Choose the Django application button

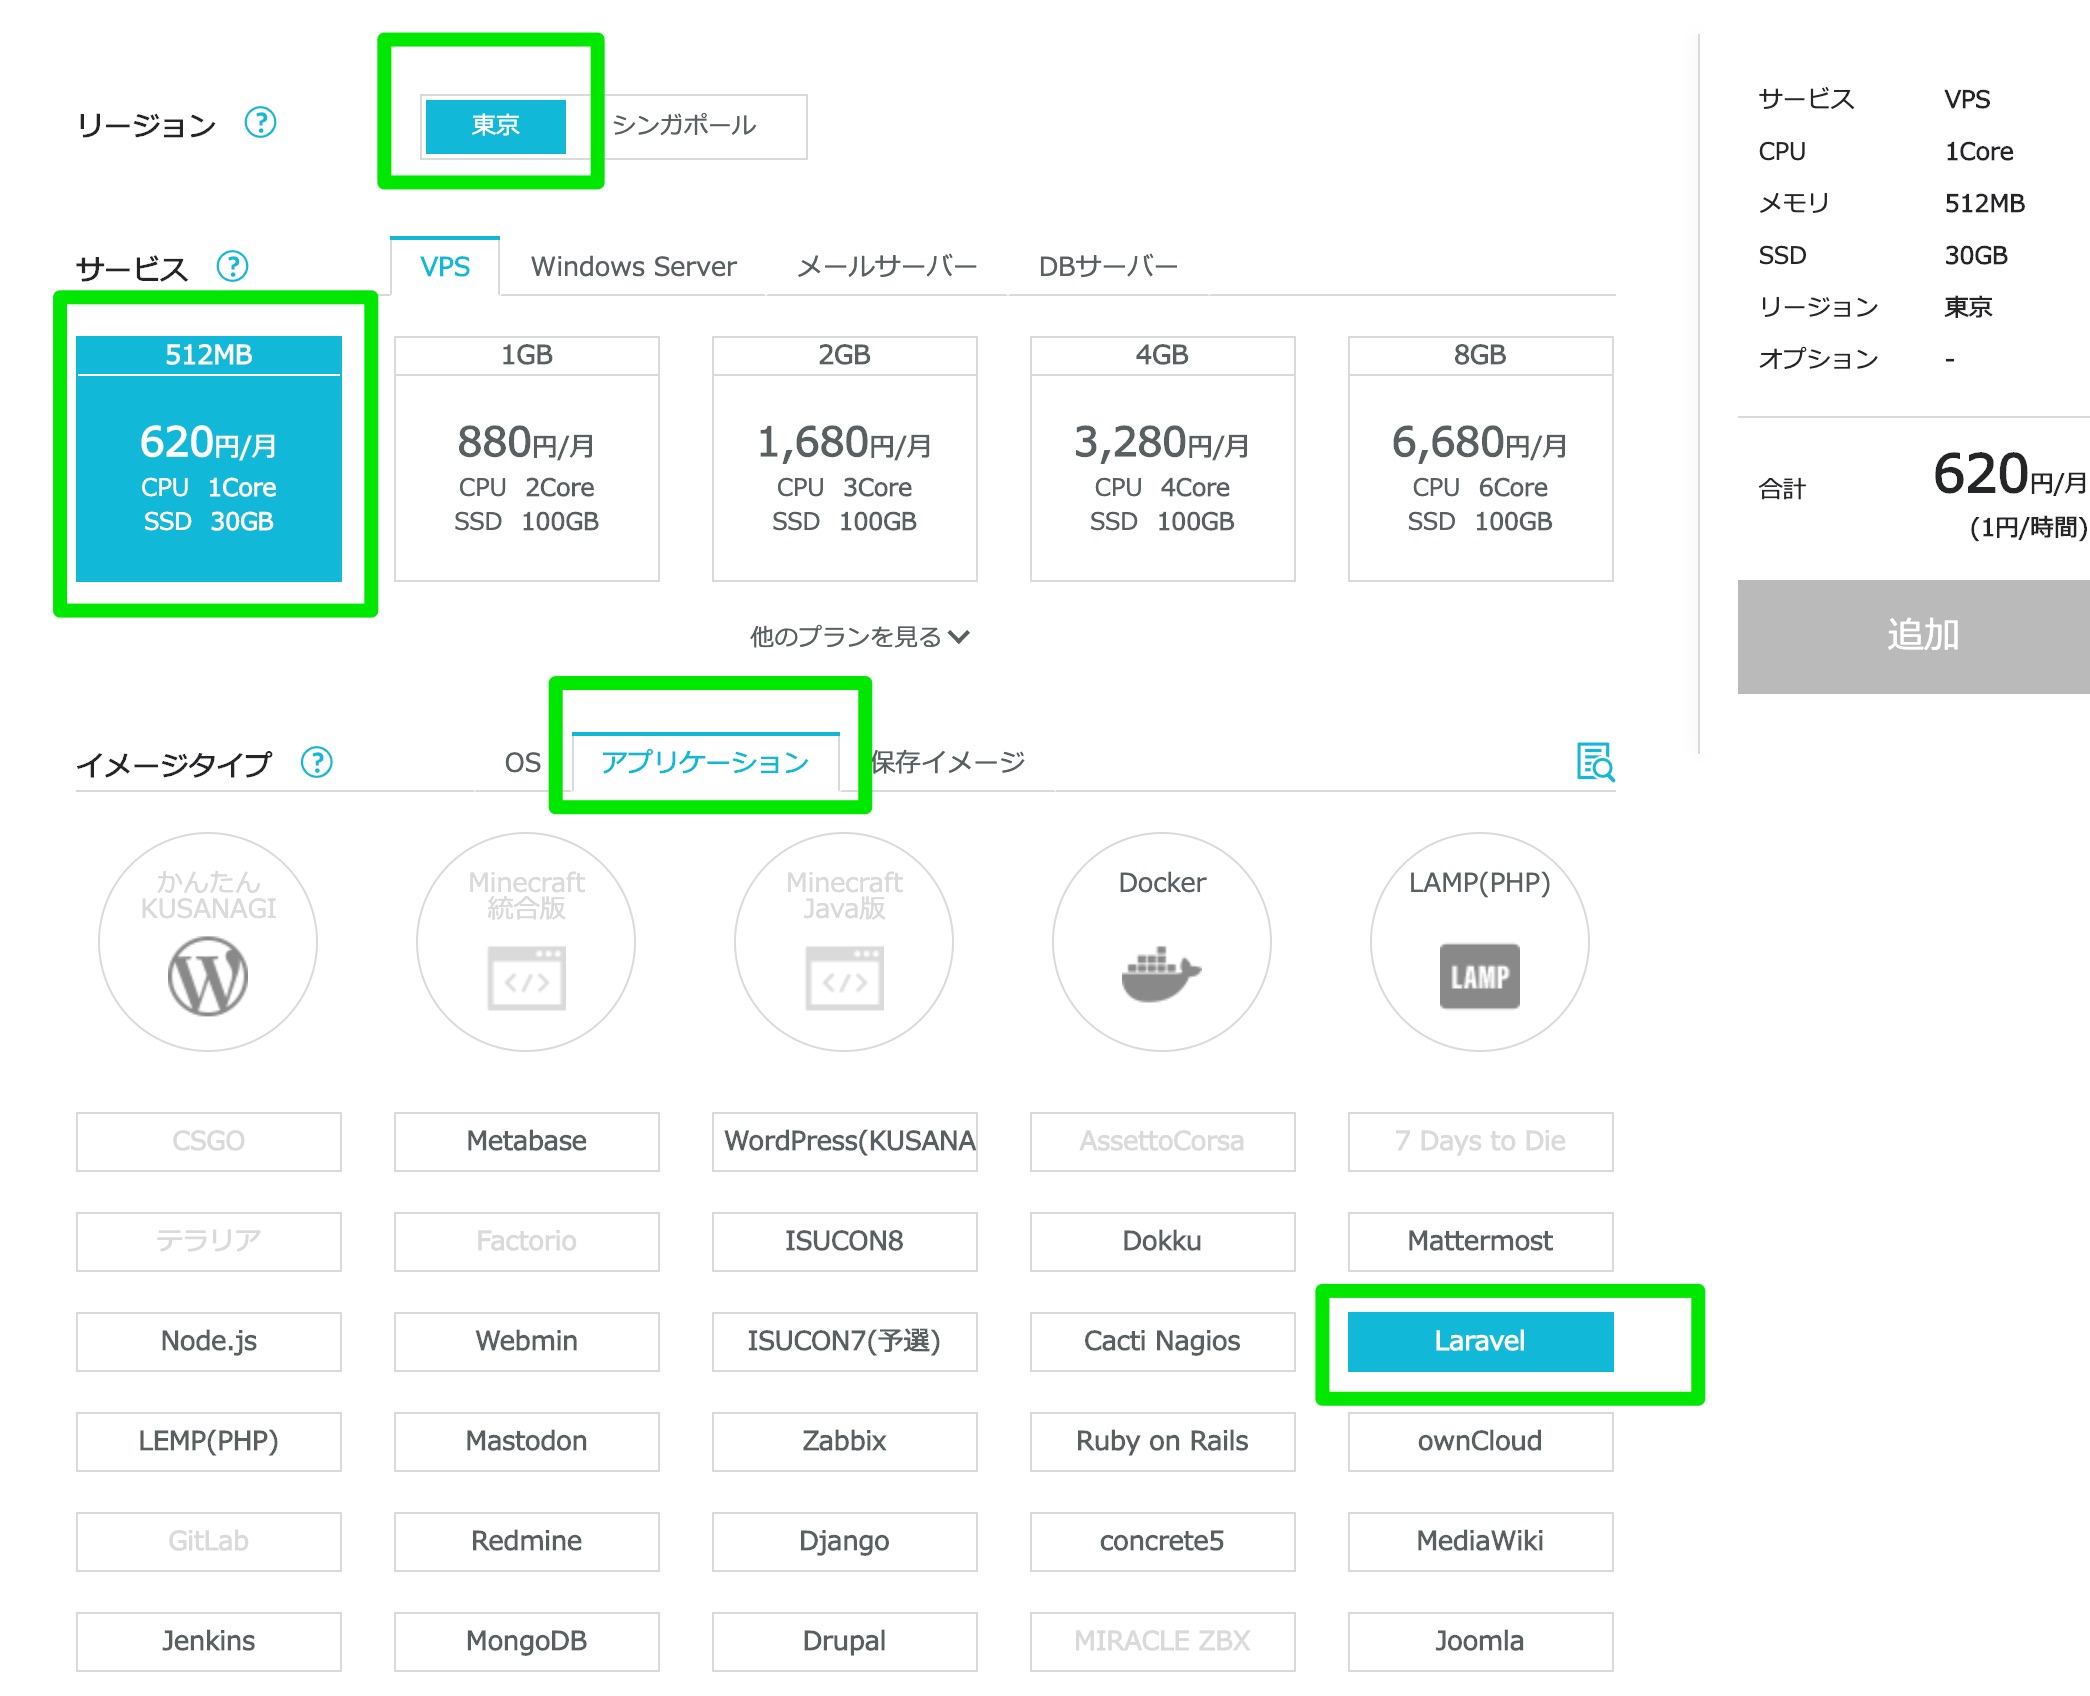[x=844, y=1541]
